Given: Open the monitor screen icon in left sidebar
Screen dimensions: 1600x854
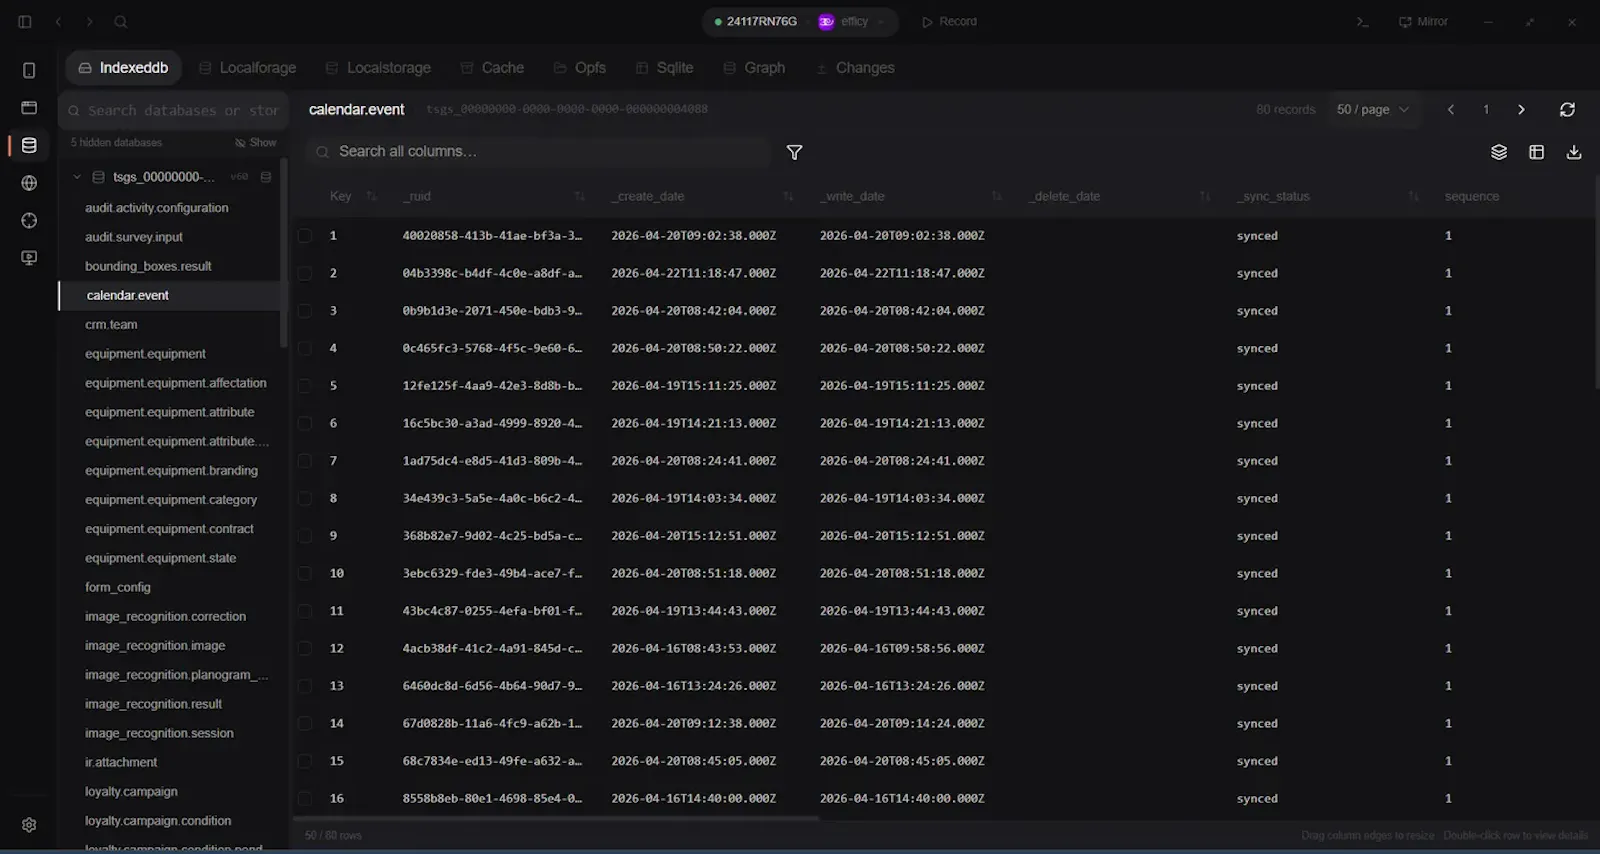Looking at the screenshot, I should point(29,258).
